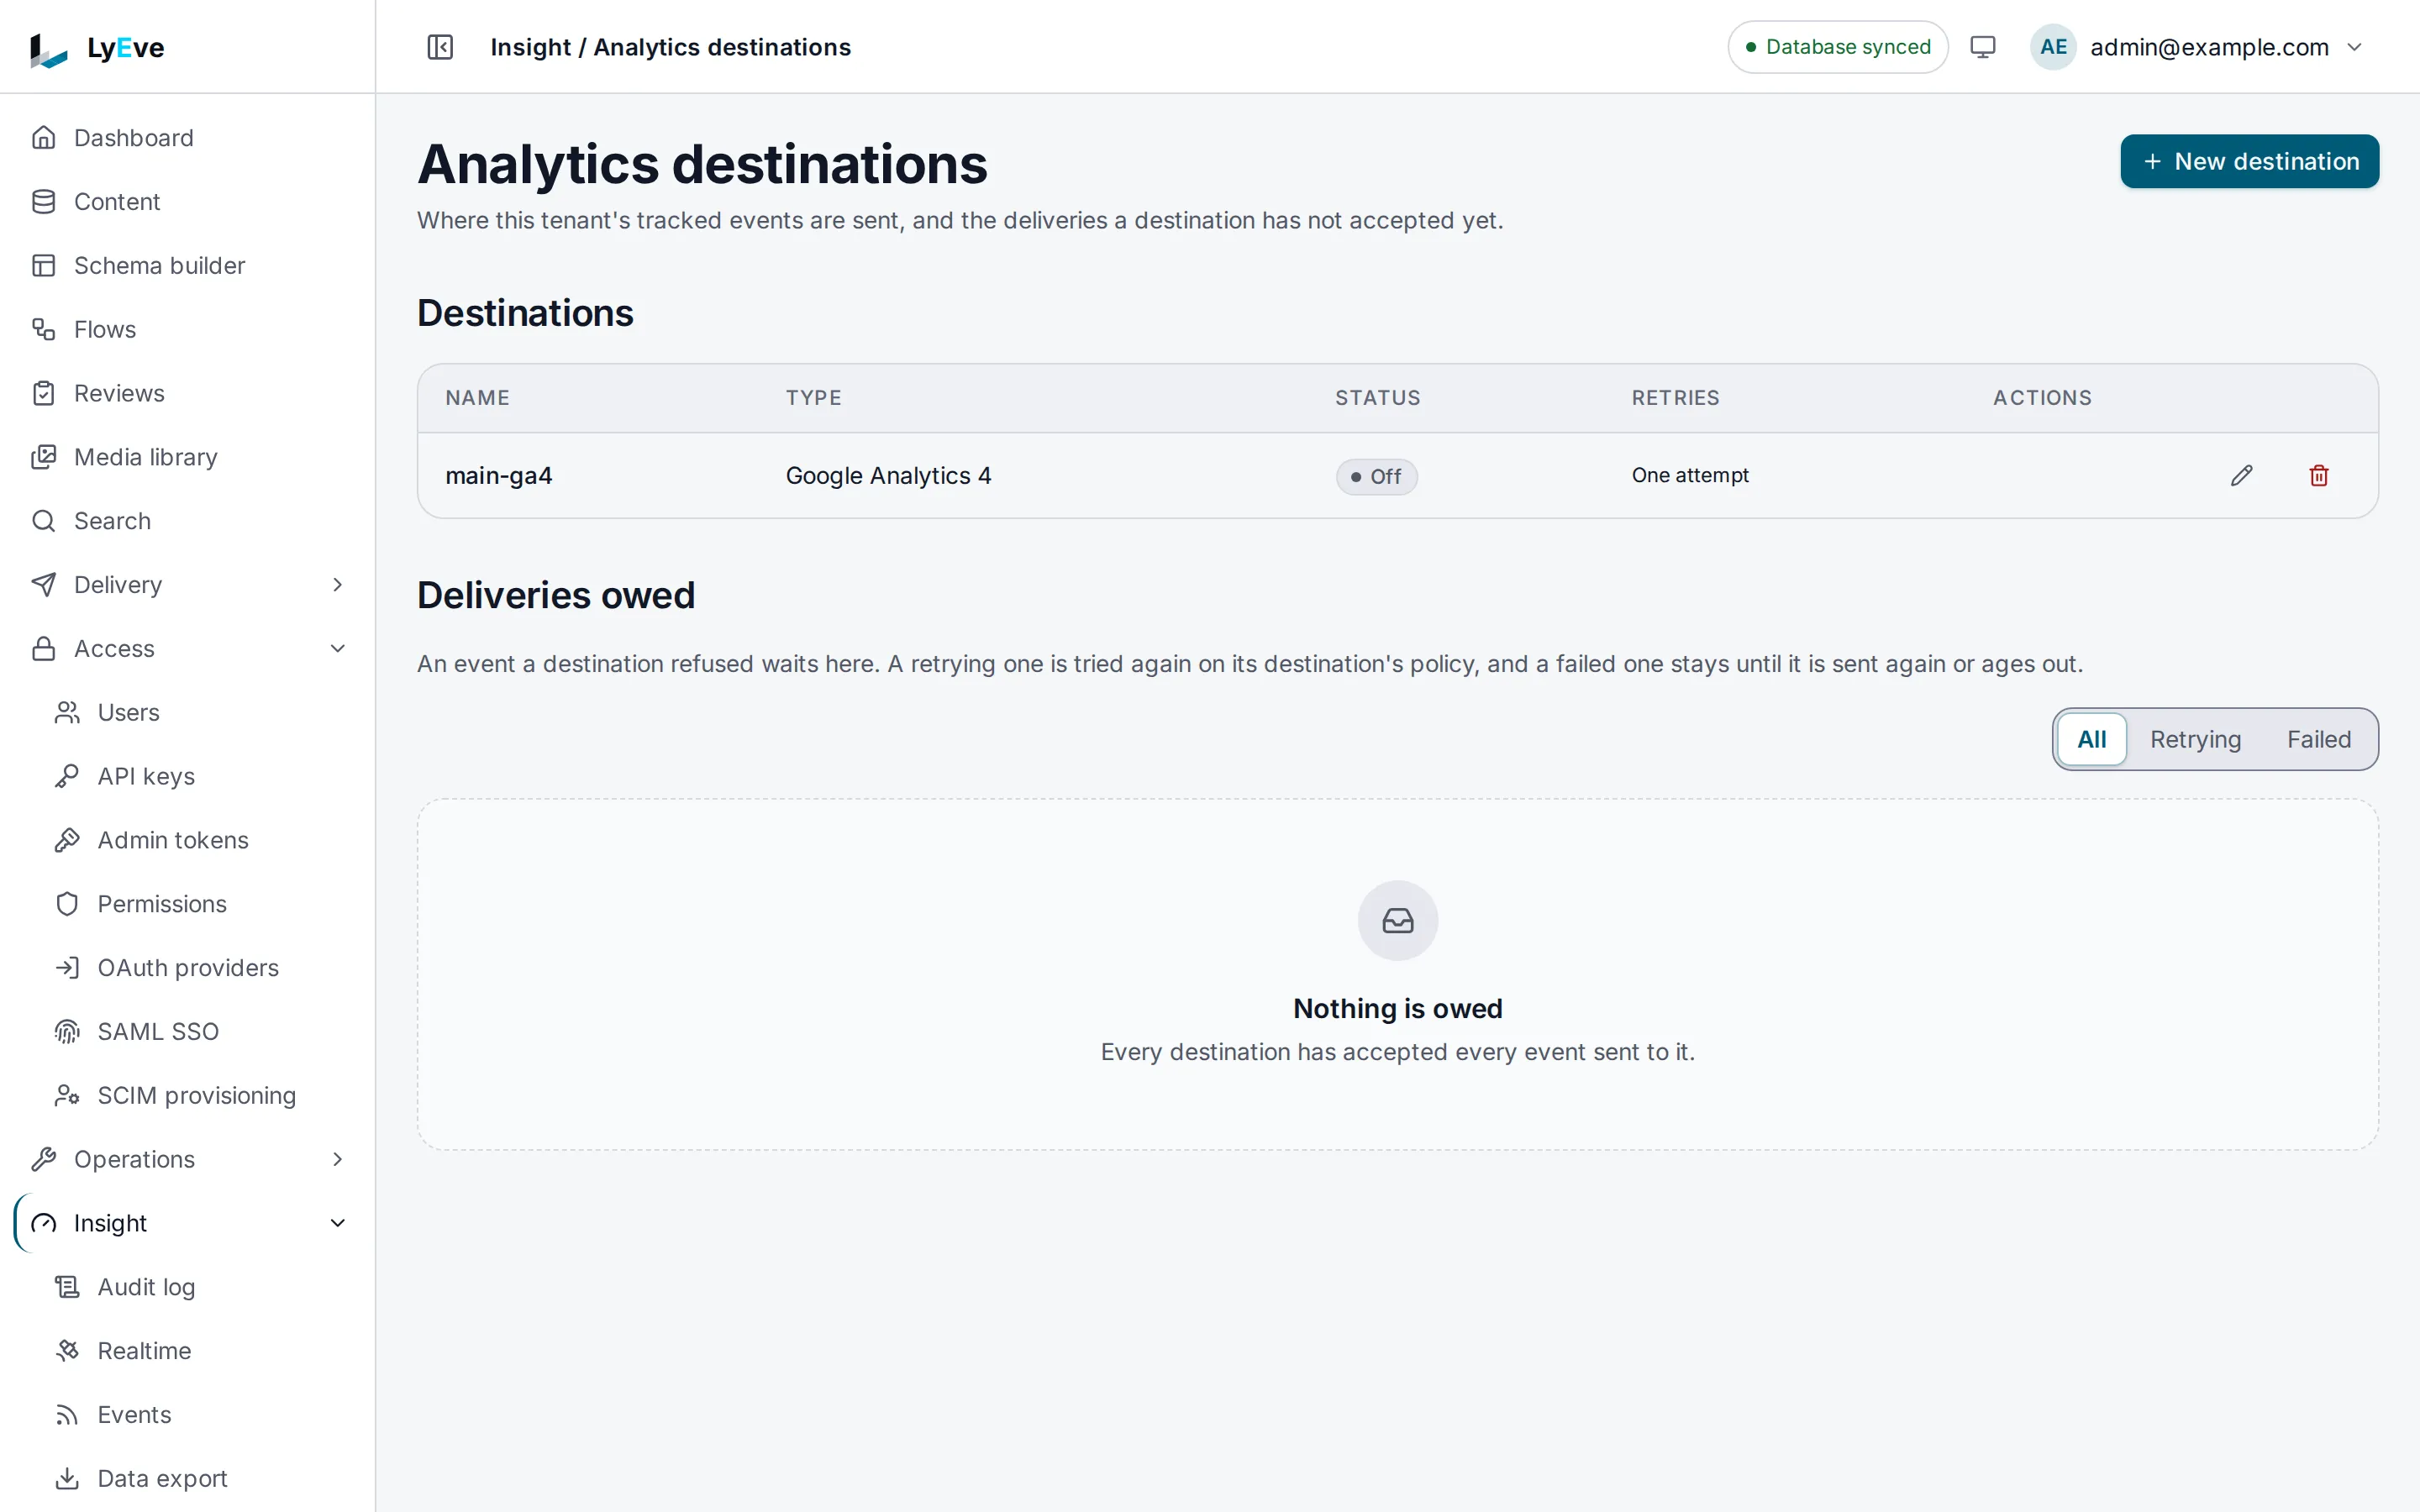
Task: Collapse the Insight section chevron
Action: (x=338, y=1223)
